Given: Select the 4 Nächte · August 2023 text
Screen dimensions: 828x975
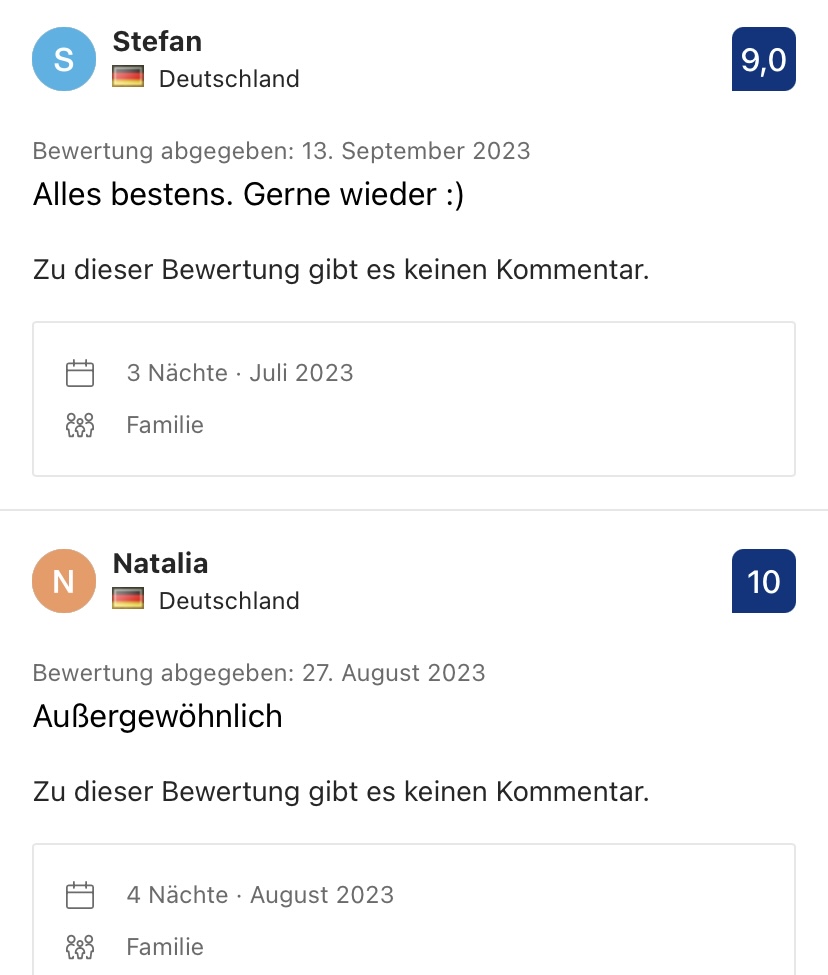Looking at the screenshot, I should pyautogui.click(x=260, y=895).
